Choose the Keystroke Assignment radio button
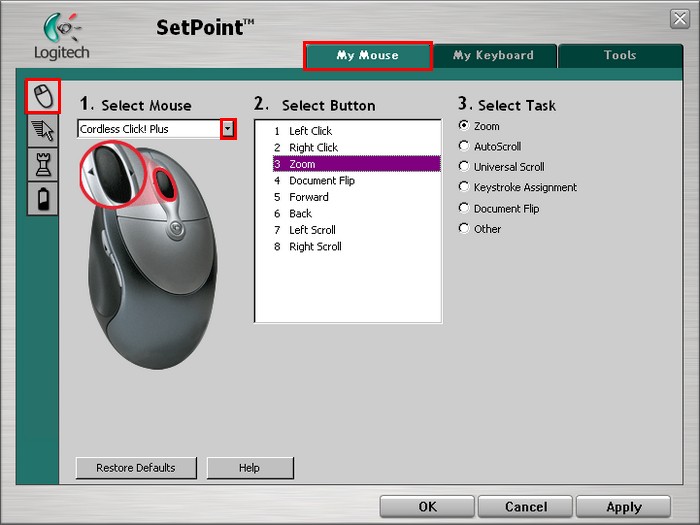The image size is (700, 525). click(518, 187)
